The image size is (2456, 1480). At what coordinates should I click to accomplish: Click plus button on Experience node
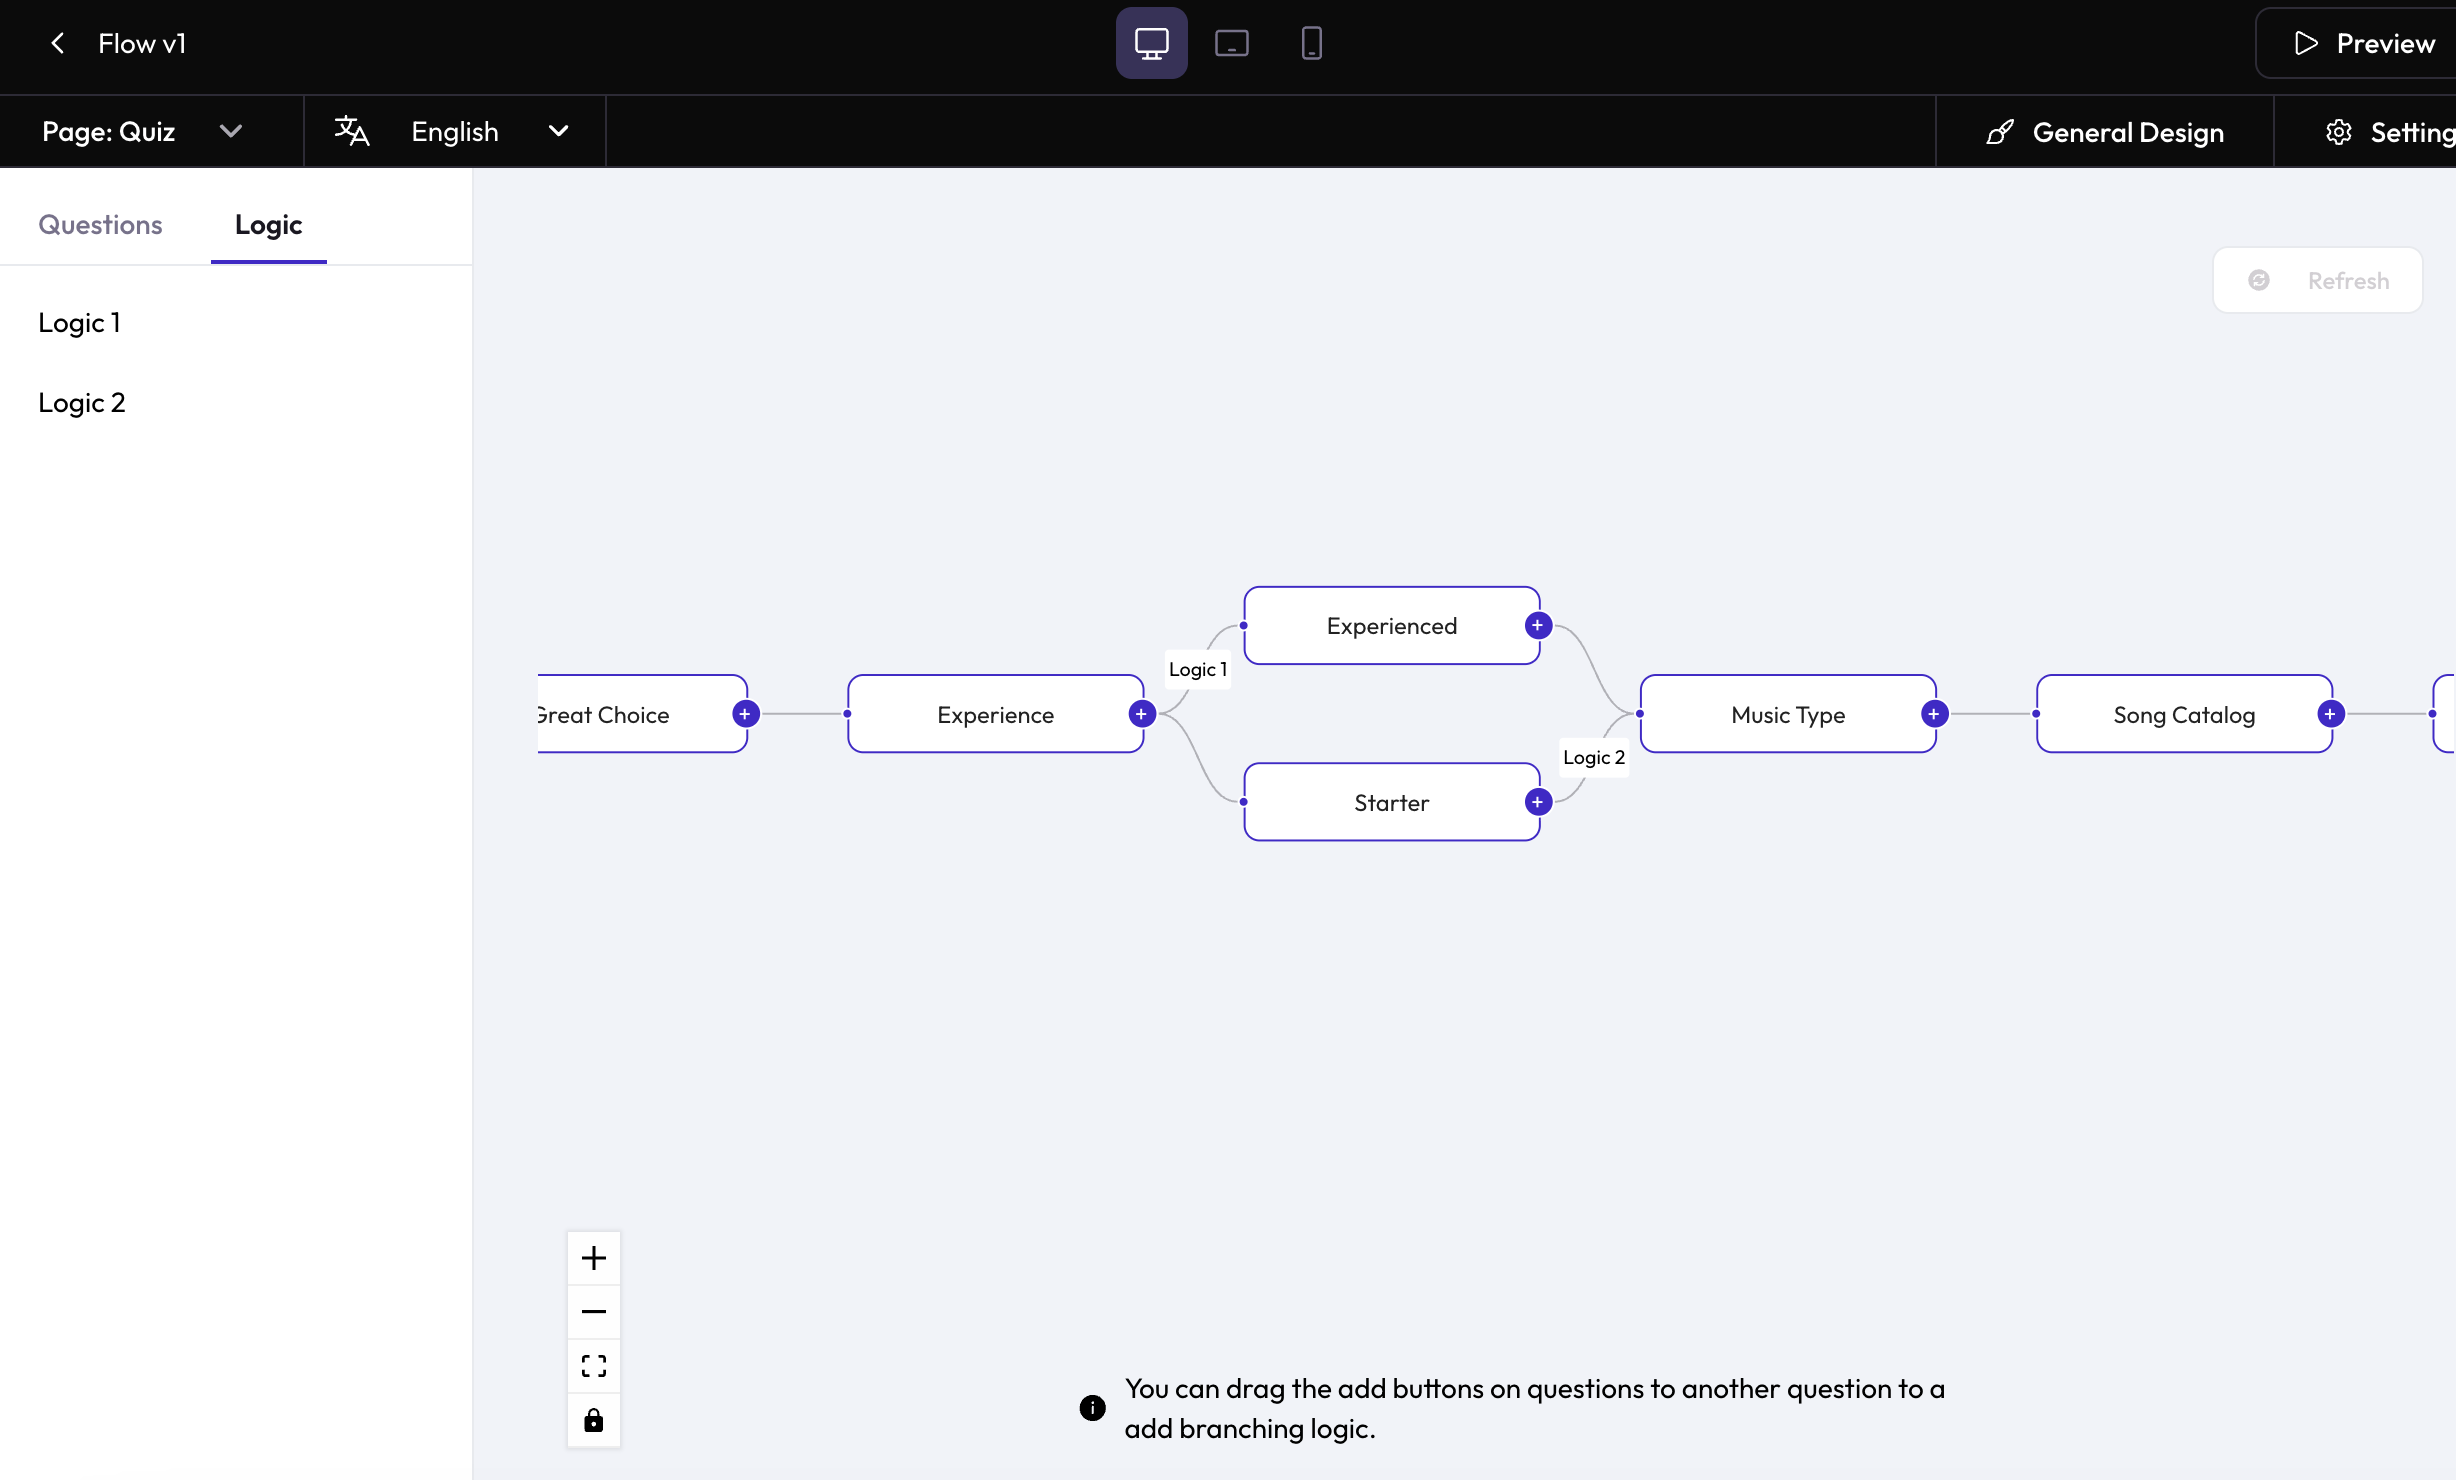click(x=1141, y=714)
